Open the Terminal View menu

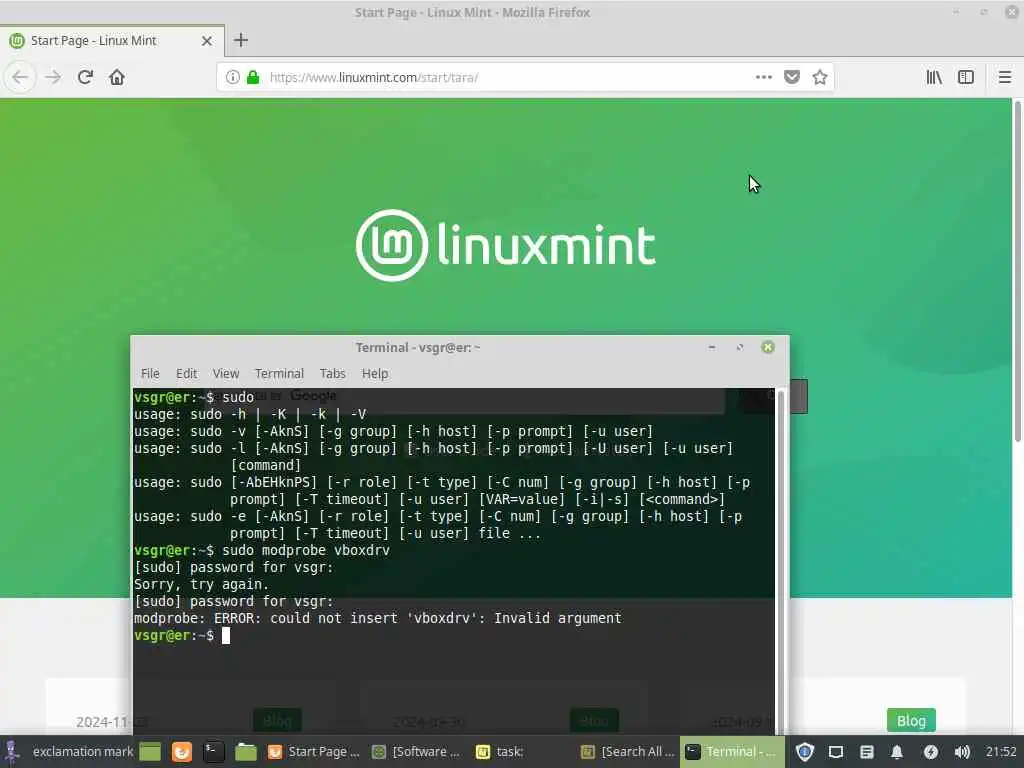pos(225,374)
